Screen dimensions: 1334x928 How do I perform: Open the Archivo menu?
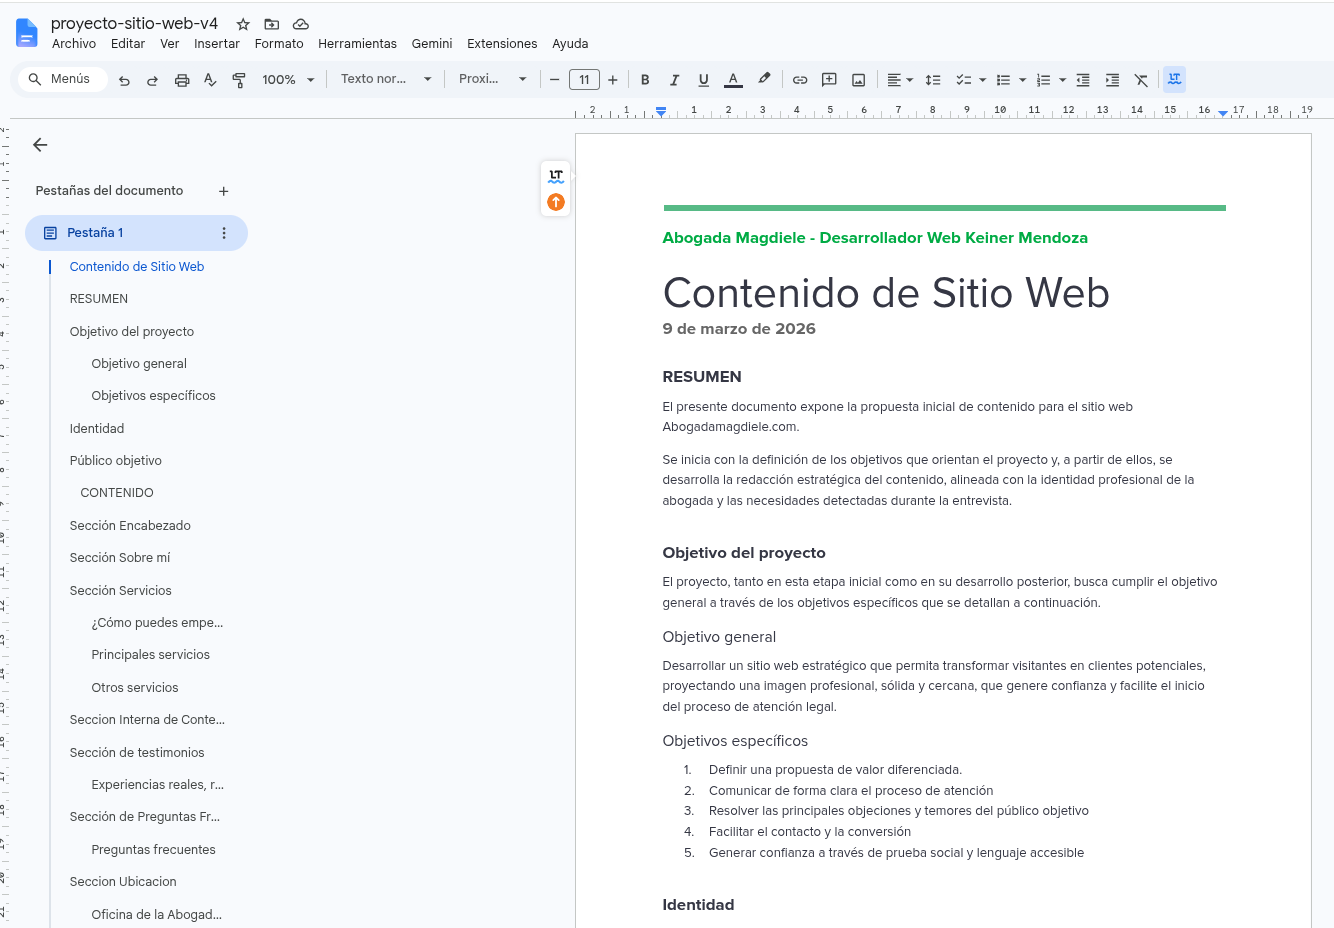click(x=74, y=44)
